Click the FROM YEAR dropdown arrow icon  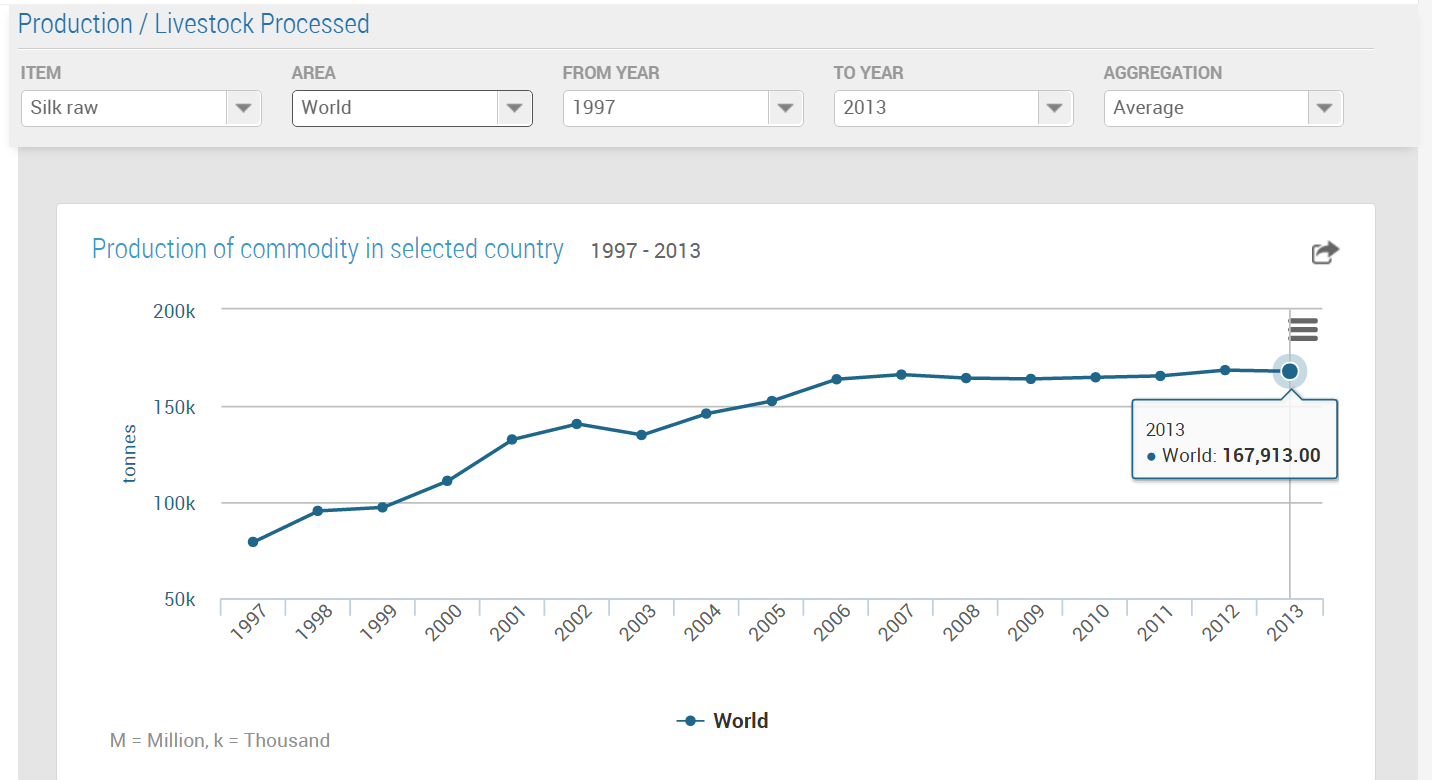(x=785, y=108)
